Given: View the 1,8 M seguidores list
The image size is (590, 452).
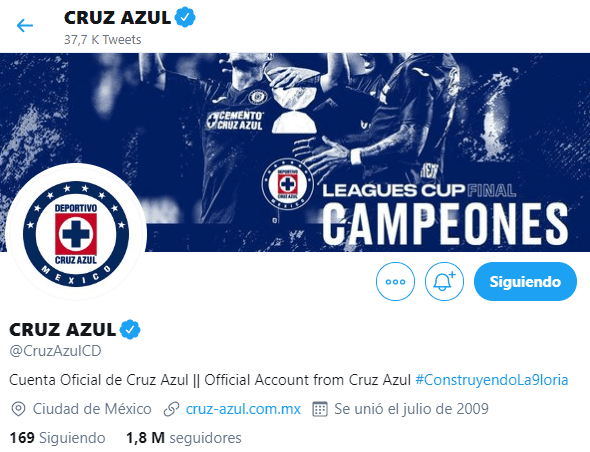Looking at the screenshot, I should pos(184,438).
